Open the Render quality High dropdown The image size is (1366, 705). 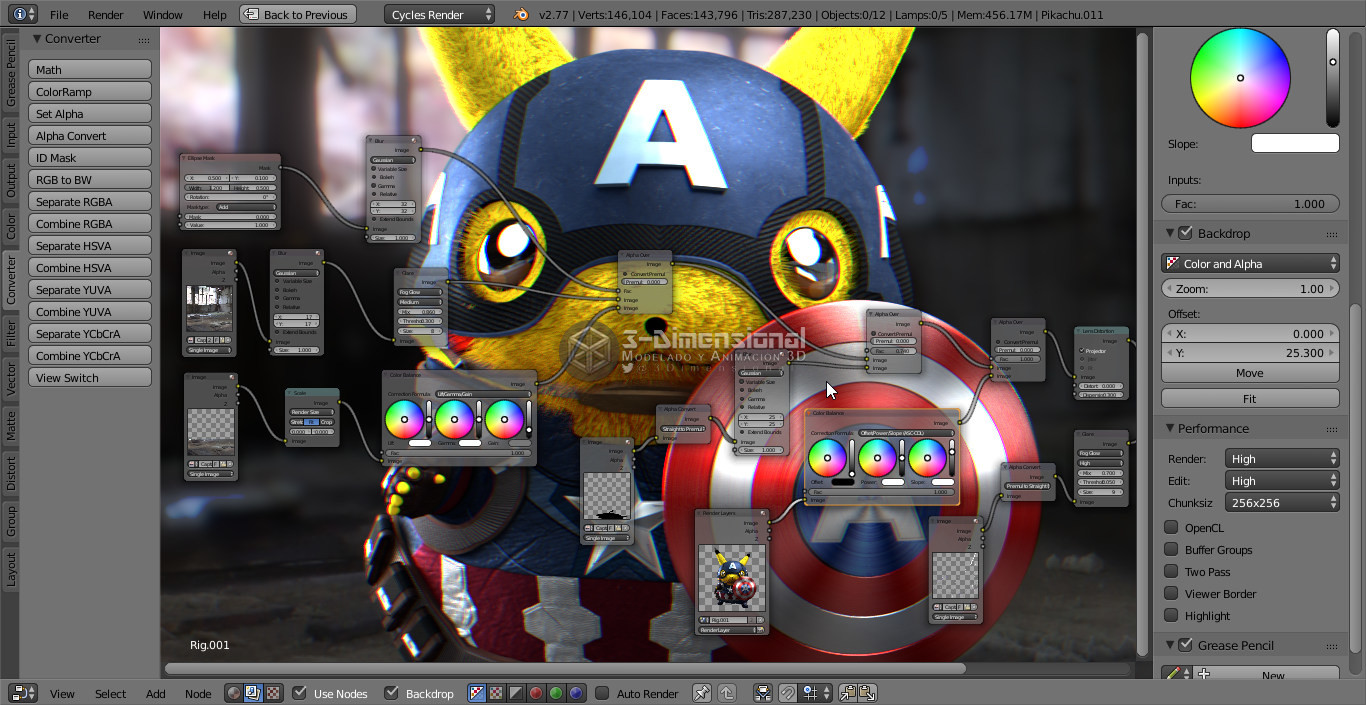pos(1283,458)
